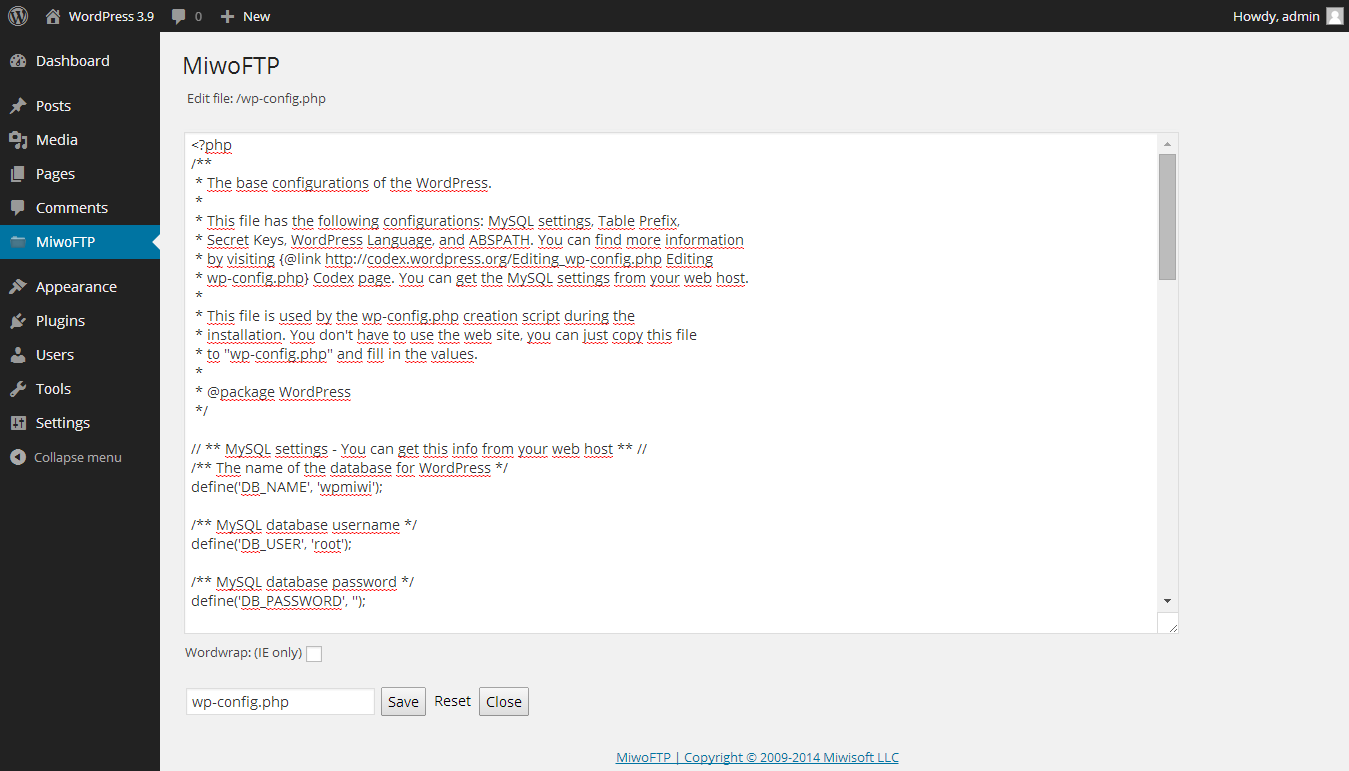1349x771 pixels.
Task: Click the Tools wrench icon
Action: pos(18,389)
